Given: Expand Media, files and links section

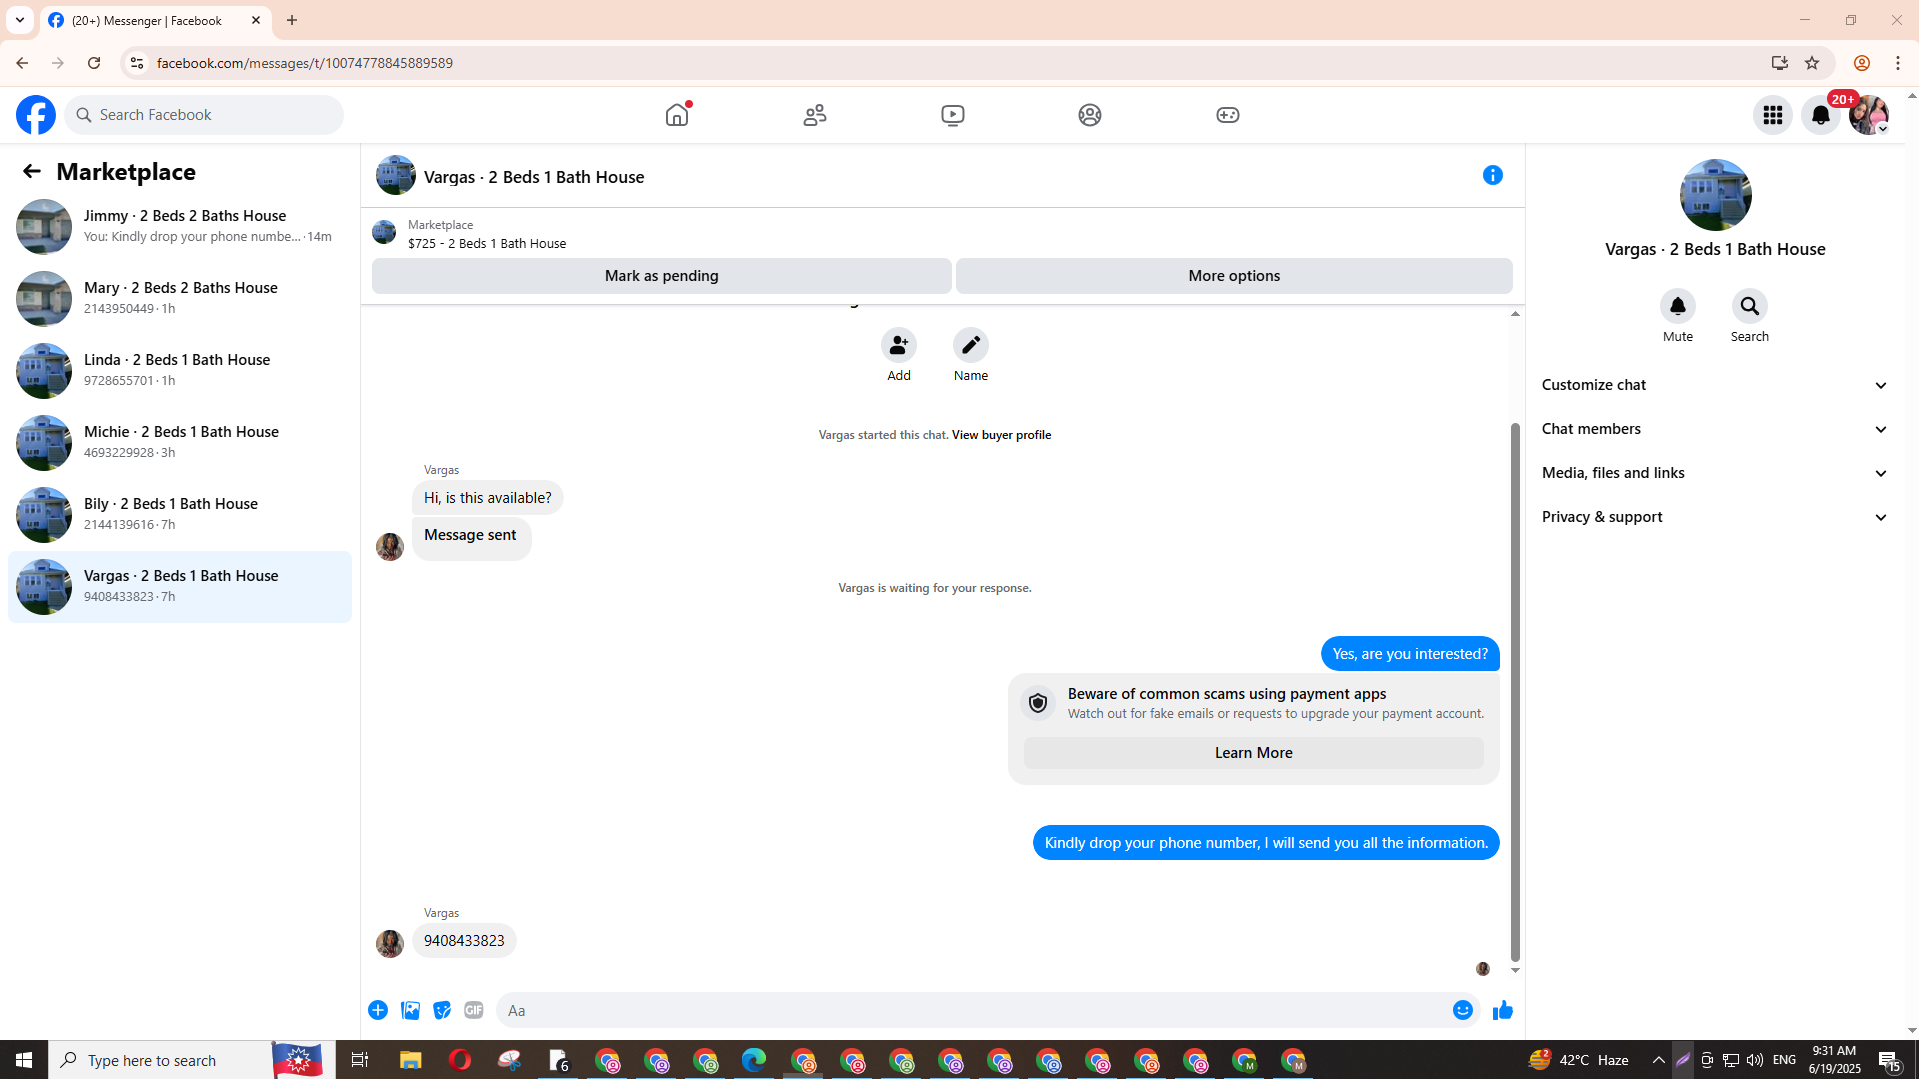Looking at the screenshot, I should 1715,473.
